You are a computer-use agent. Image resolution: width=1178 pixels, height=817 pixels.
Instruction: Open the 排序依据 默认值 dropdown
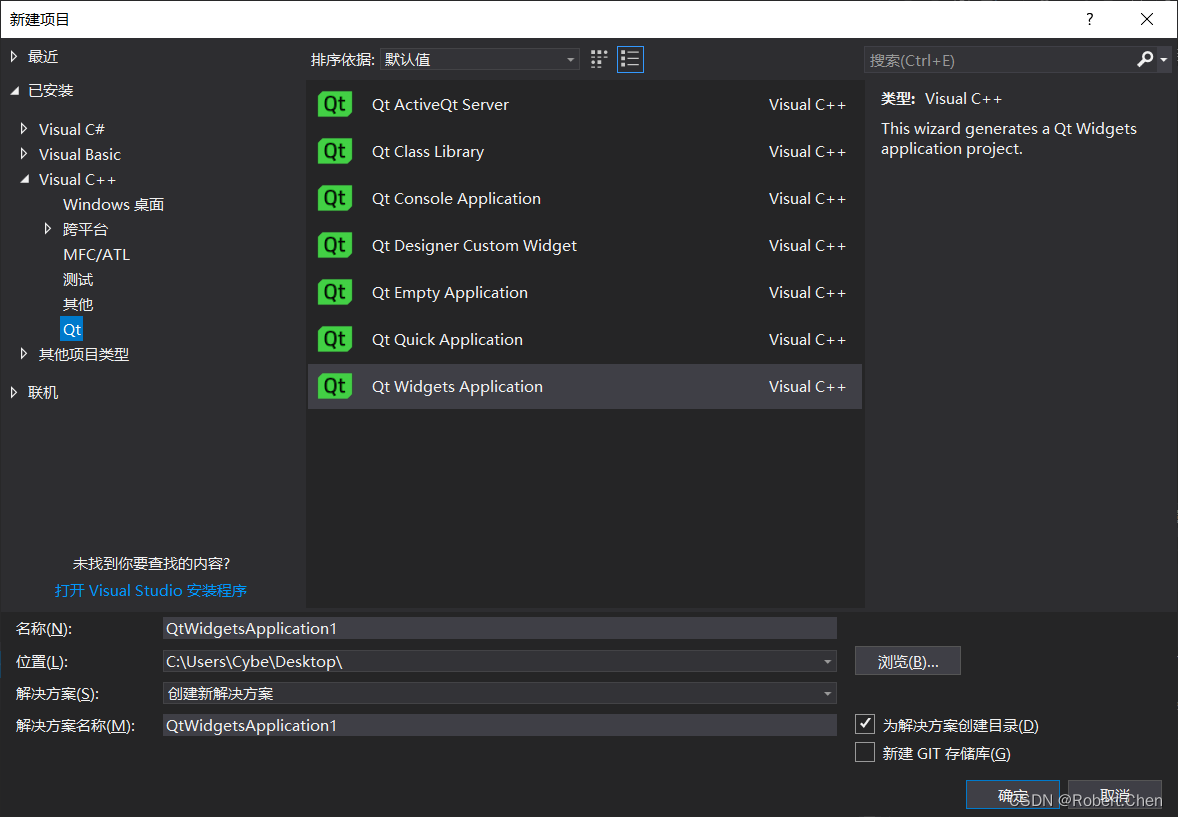pos(479,59)
